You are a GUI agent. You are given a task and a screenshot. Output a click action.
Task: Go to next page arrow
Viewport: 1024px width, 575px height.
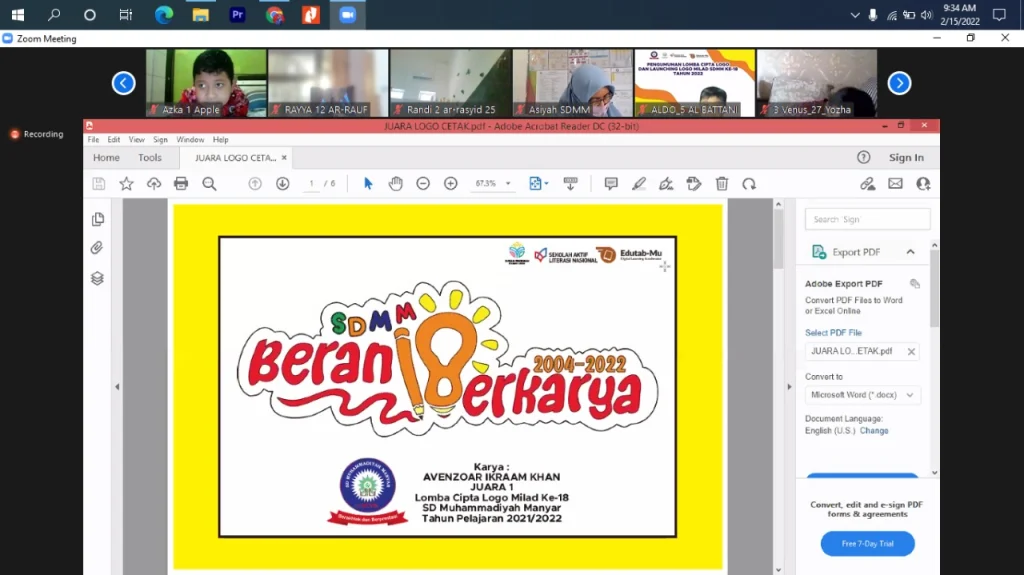tap(282, 184)
